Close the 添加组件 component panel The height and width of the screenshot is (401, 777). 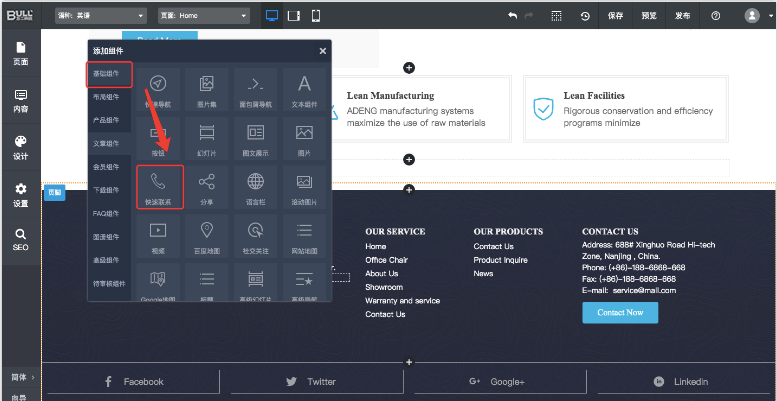coord(322,51)
